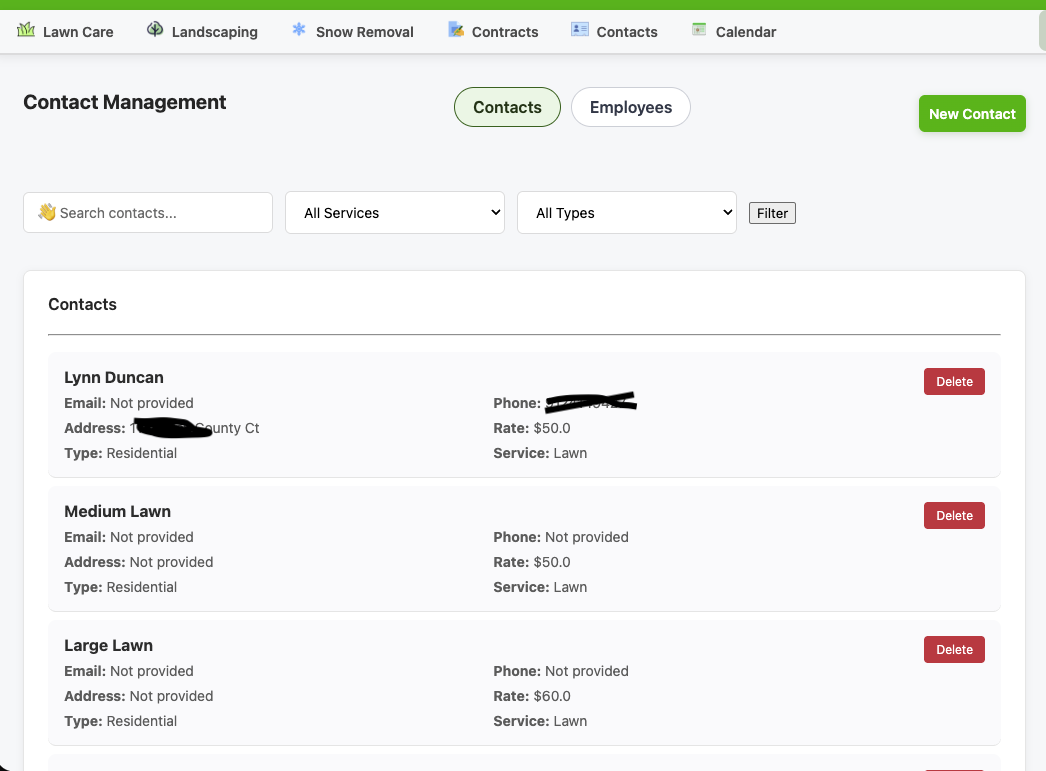Focus the Search contacts field
The width and height of the screenshot is (1046, 771).
click(x=148, y=213)
